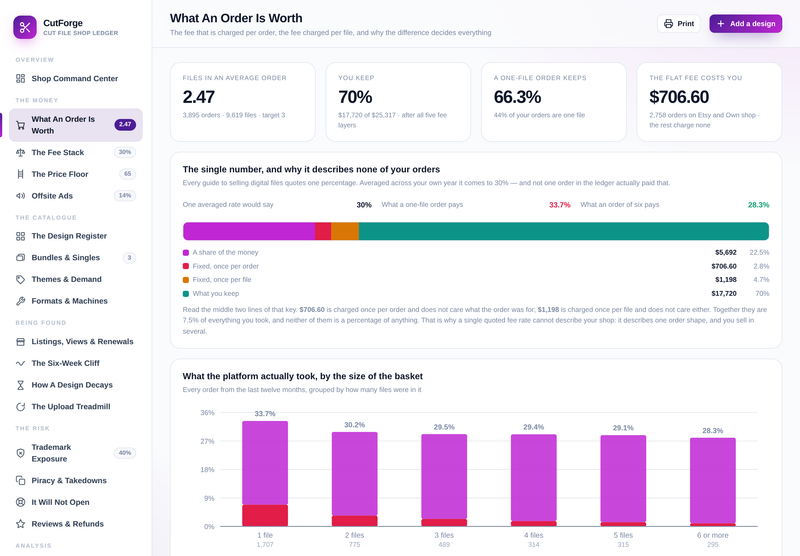Screen dimensions: 800x556
Task: Click the 1 file bar in the chart
Action: (x=265, y=473)
